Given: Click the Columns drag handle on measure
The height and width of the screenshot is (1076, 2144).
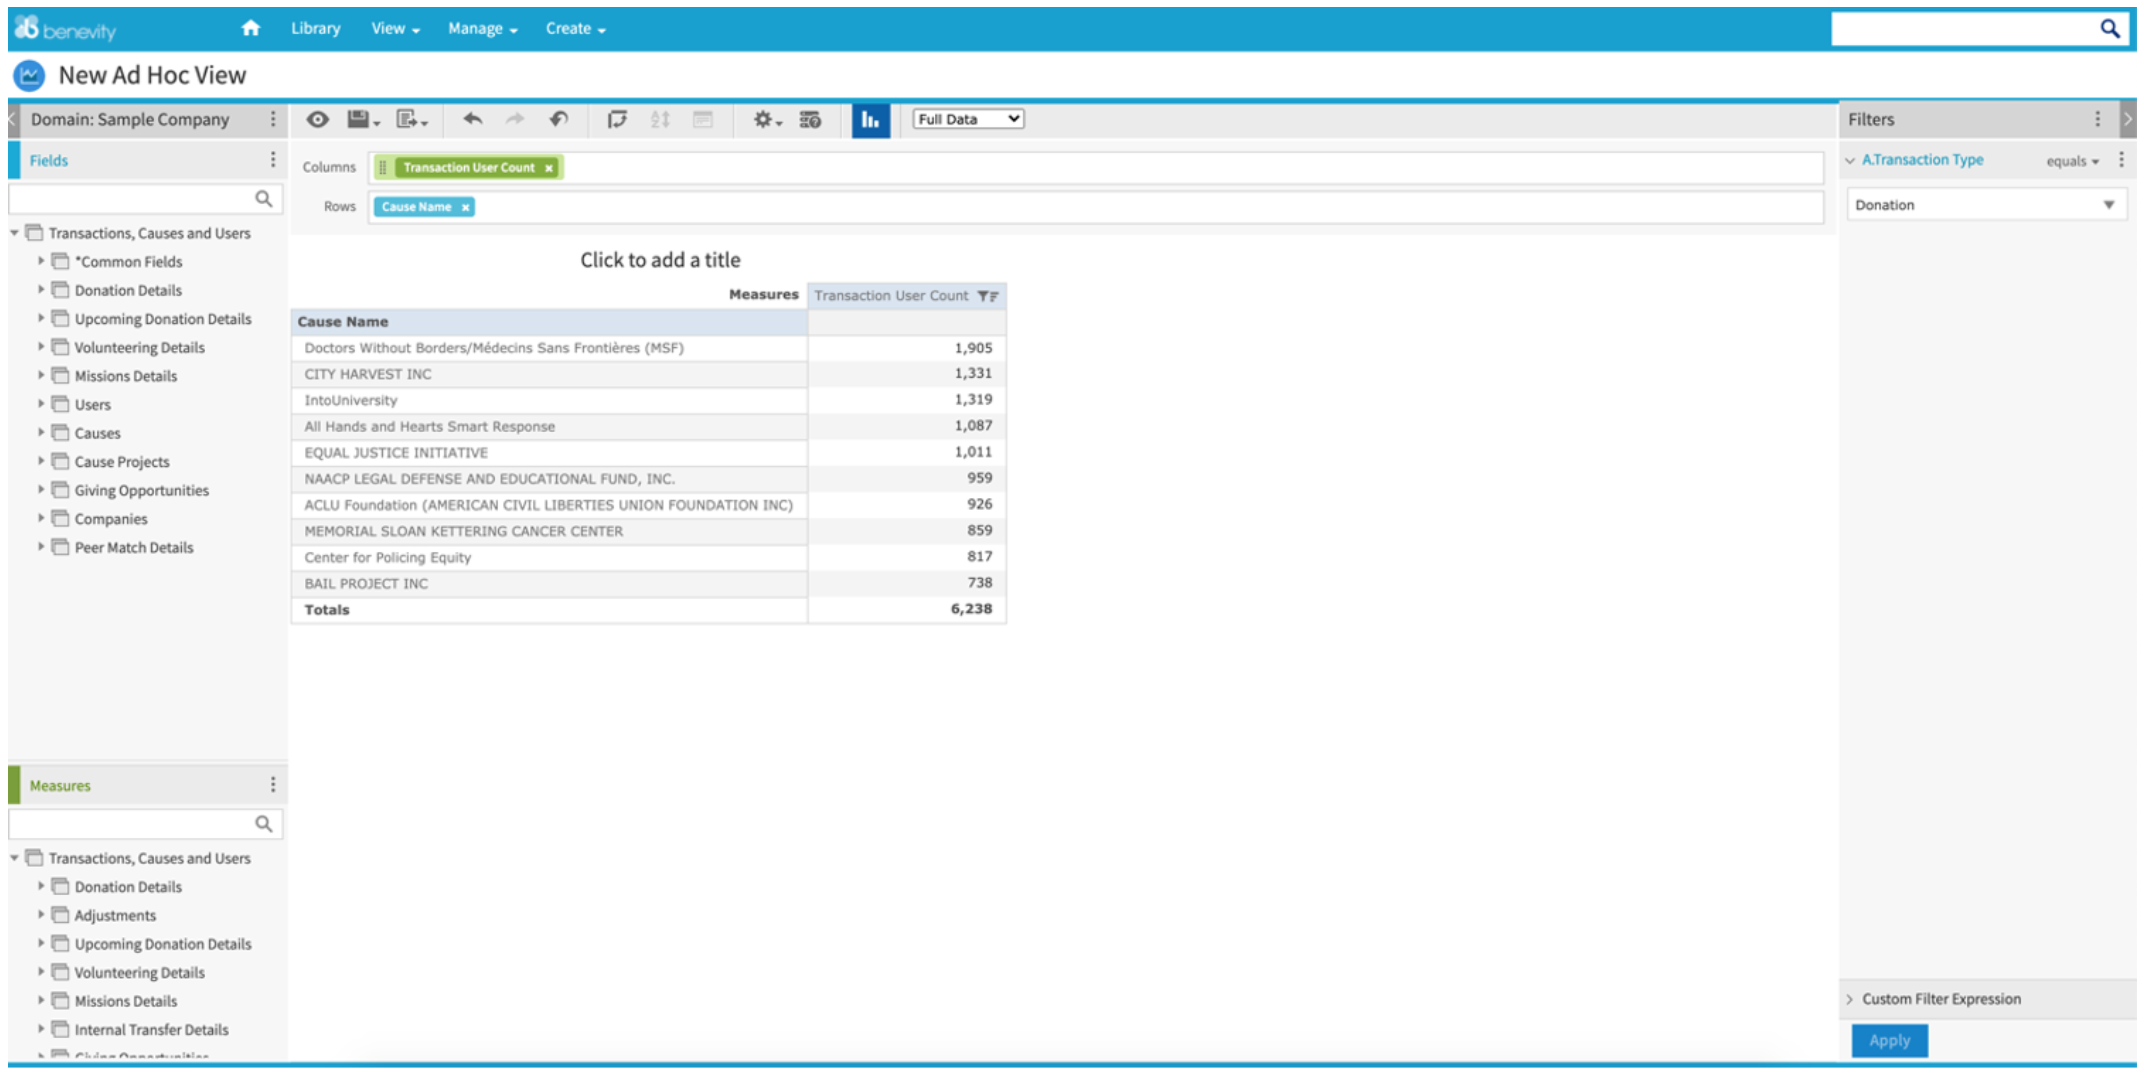Looking at the screenshot, I should point(383,168).
